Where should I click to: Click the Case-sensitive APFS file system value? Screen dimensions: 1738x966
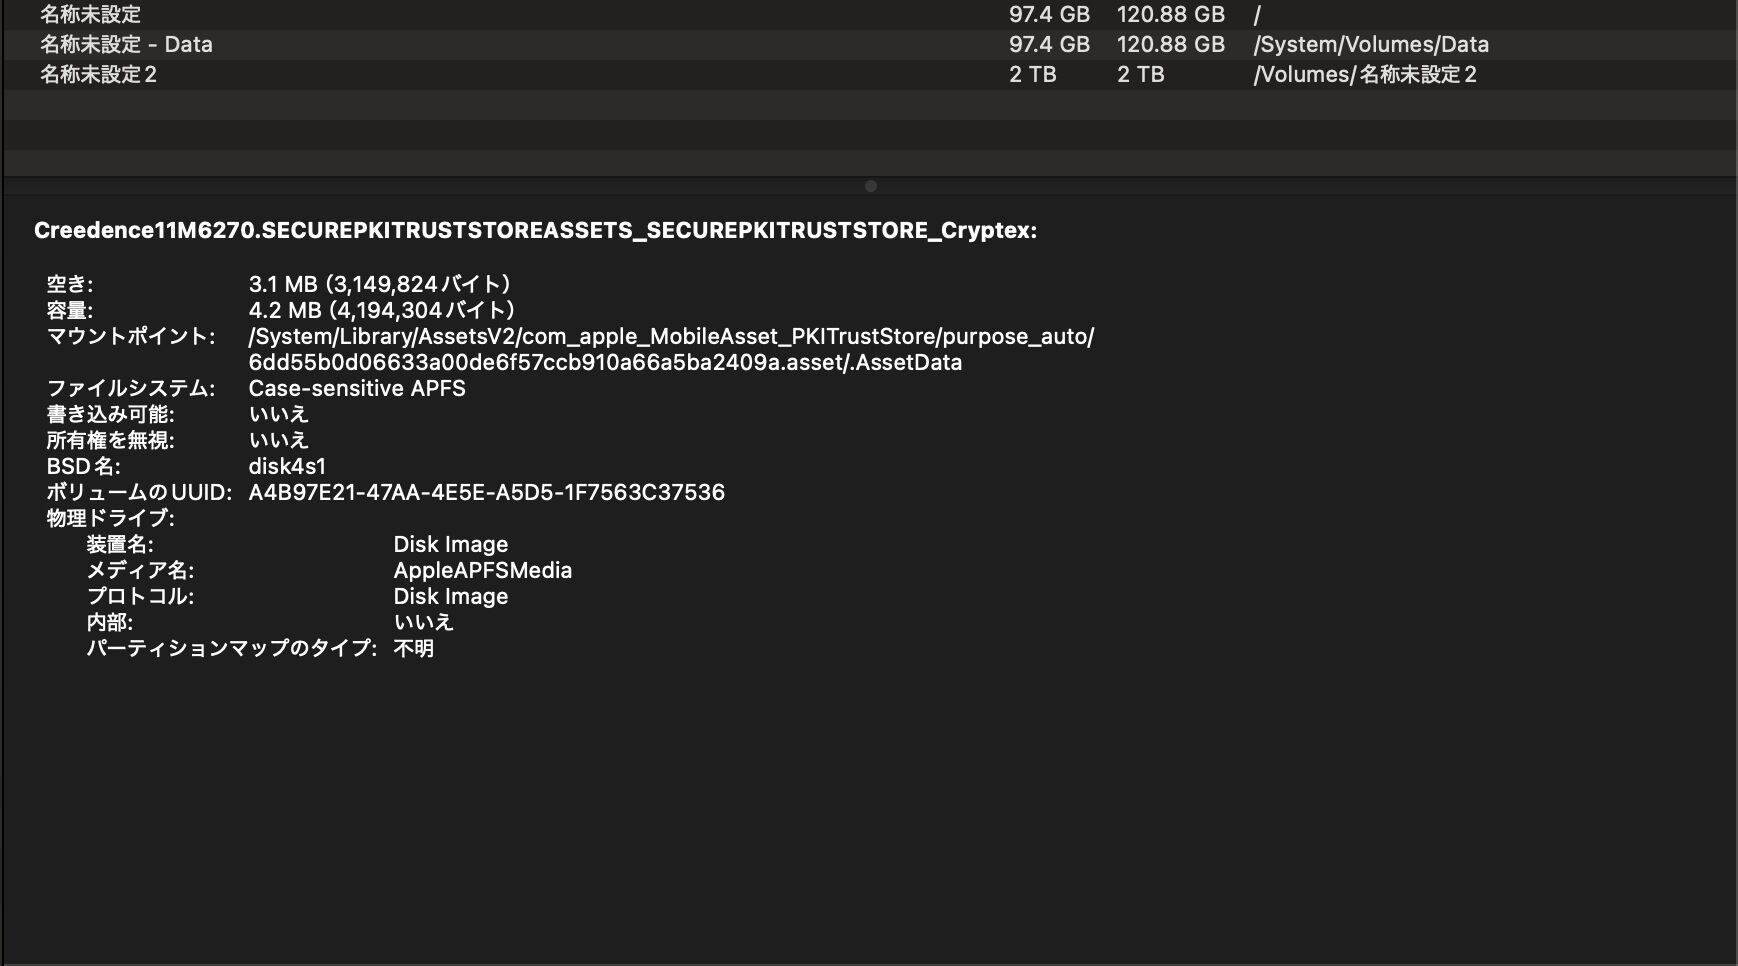pyautogui.click(x=357, y=388)
